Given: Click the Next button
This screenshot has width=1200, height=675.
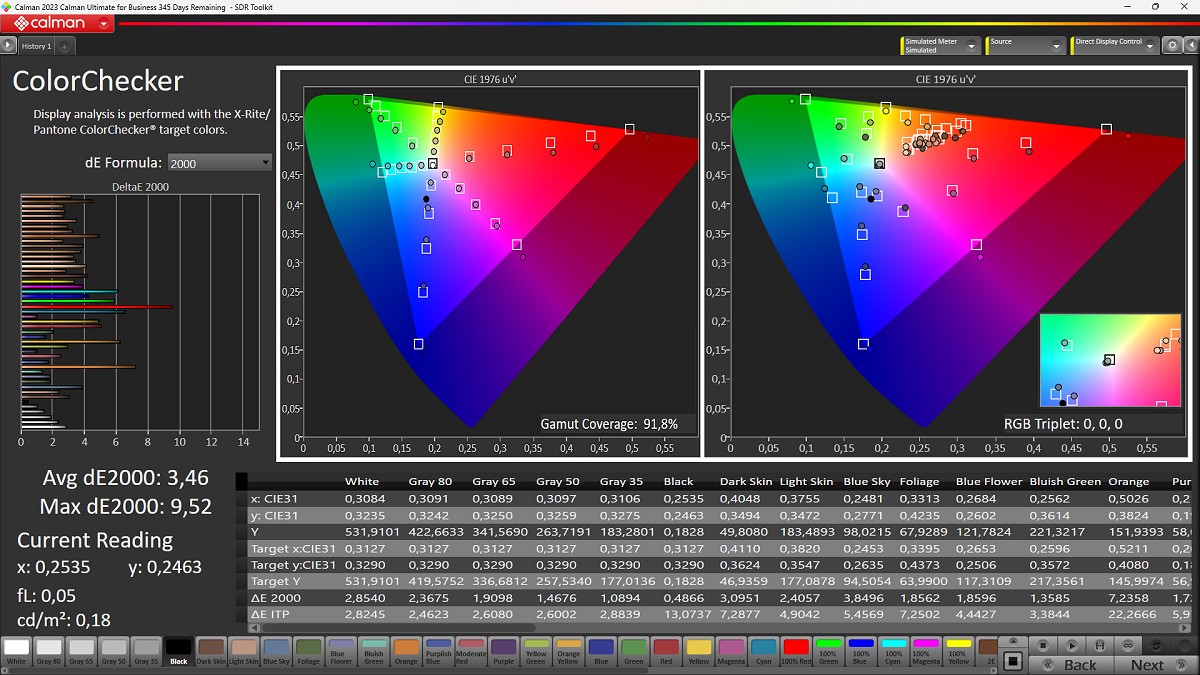Looking at the screenshot, I should 1146,664.
